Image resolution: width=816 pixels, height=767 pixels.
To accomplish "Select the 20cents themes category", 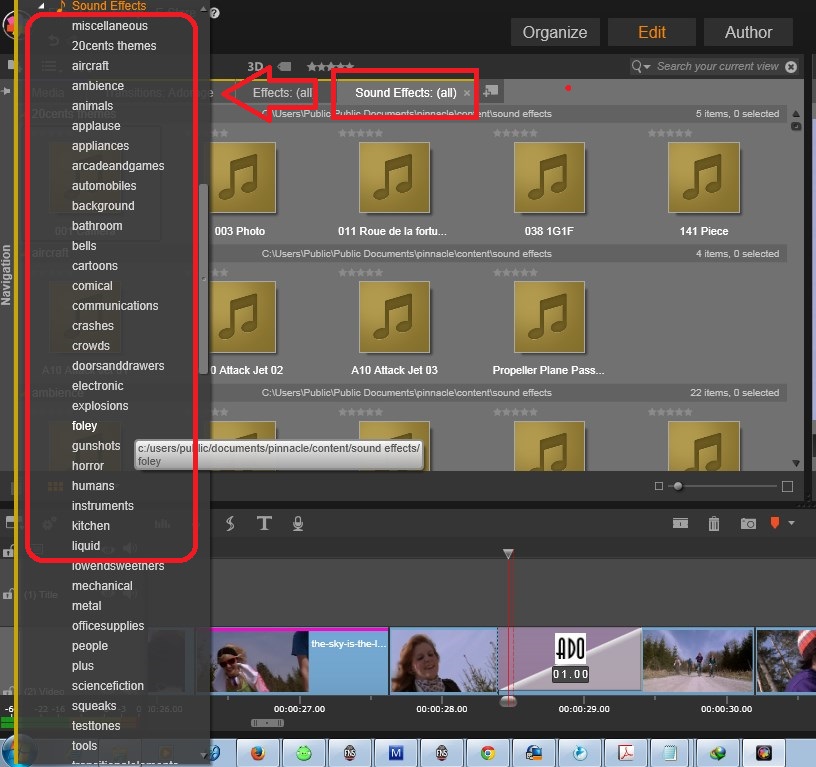I will (114, 46).
